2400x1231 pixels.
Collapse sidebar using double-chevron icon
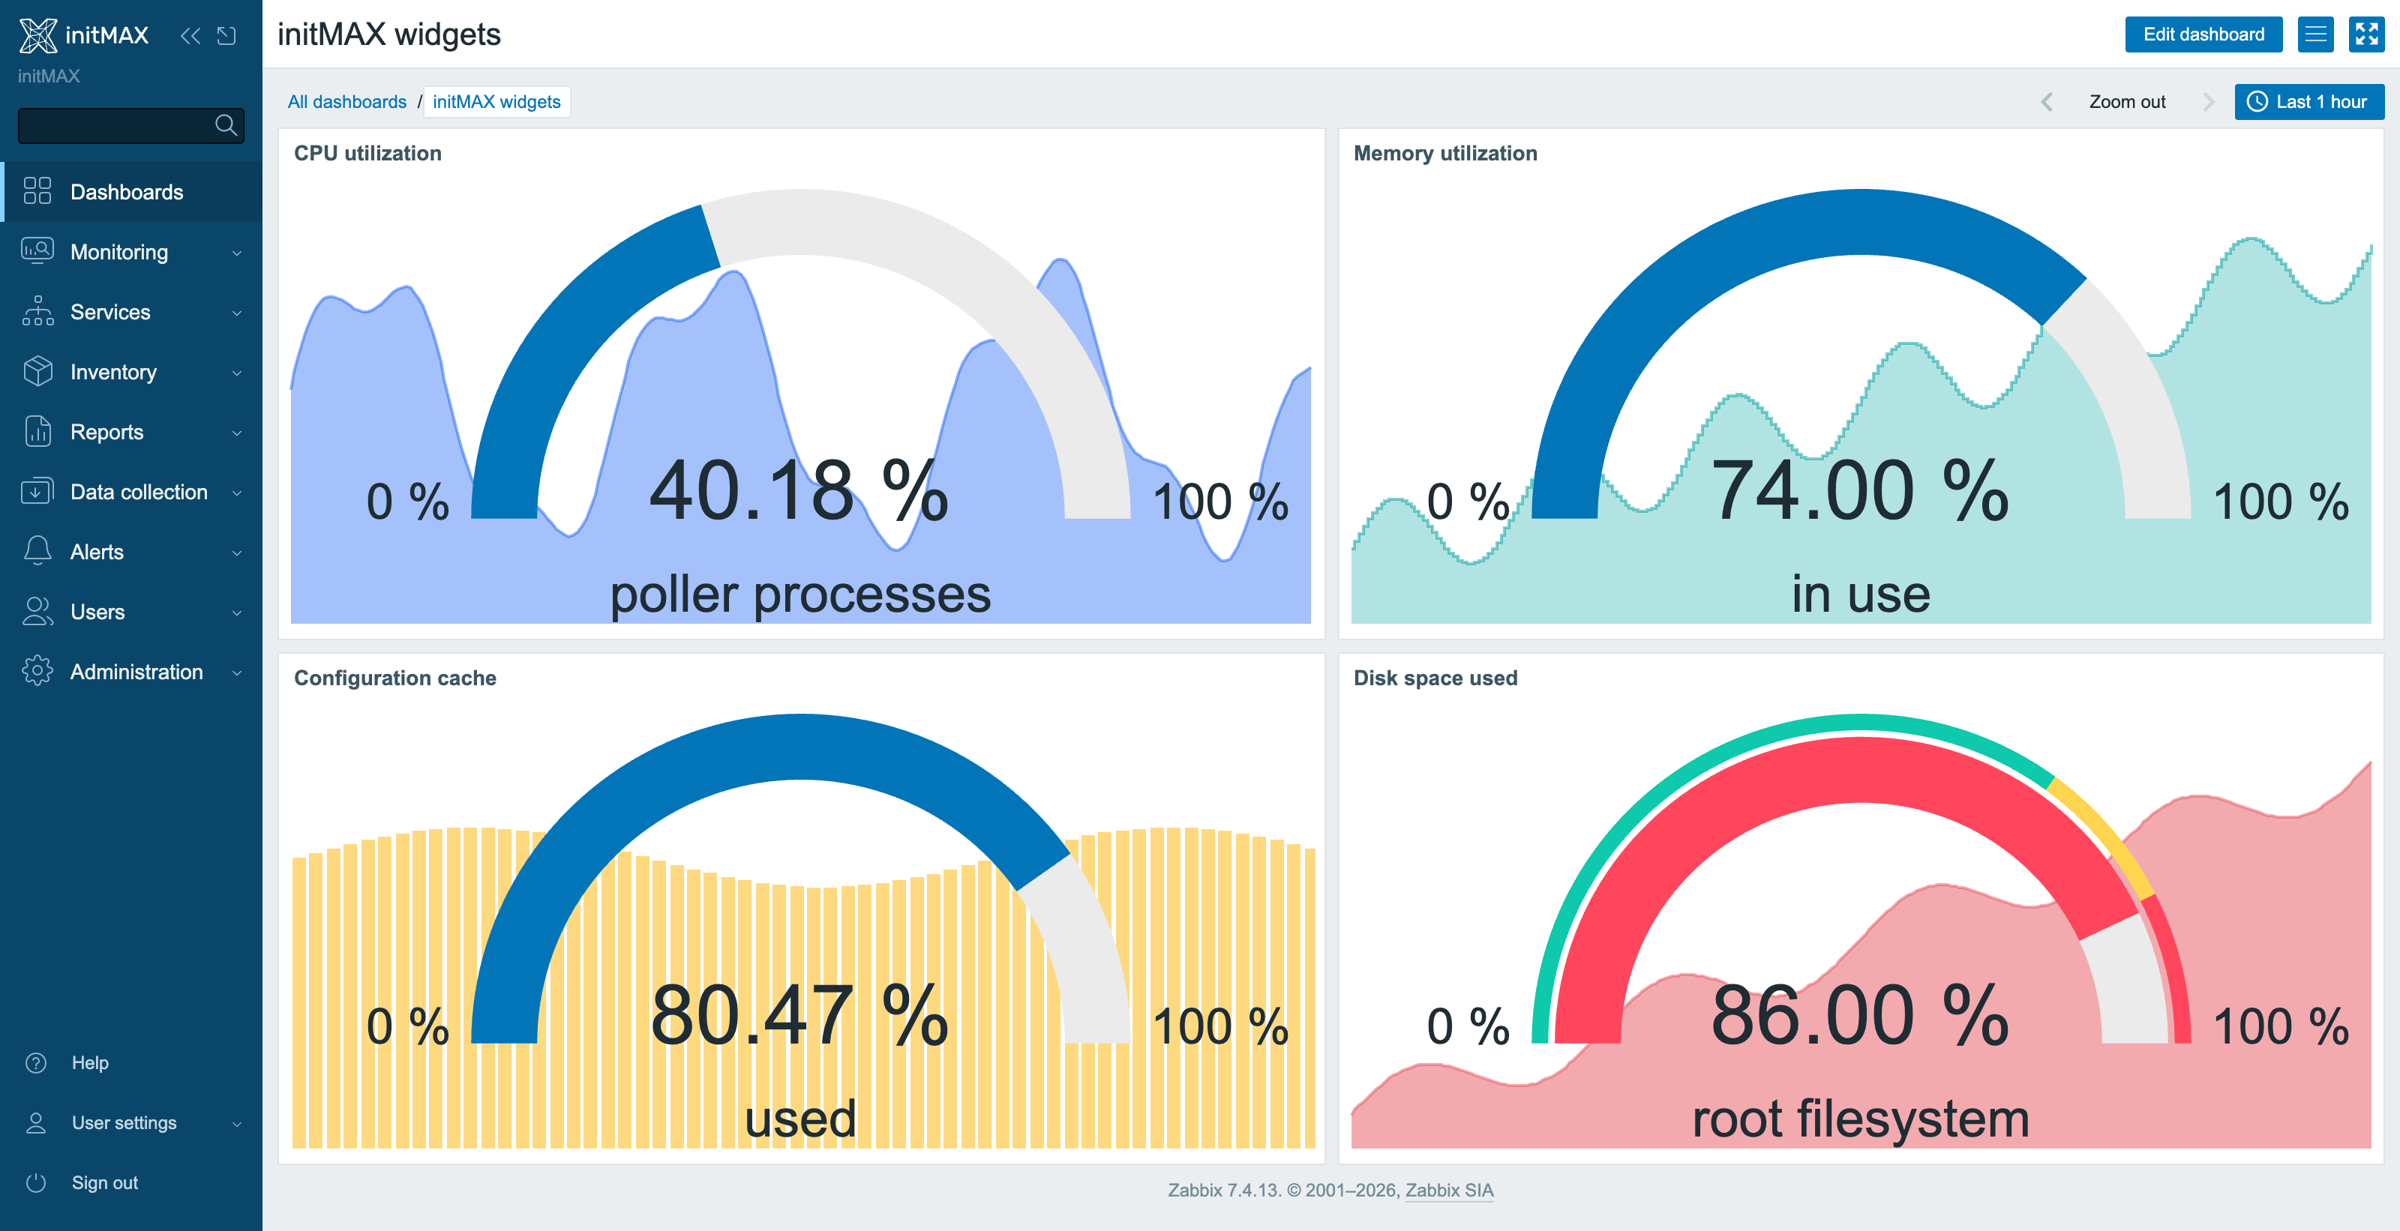[x=190, y=36]
